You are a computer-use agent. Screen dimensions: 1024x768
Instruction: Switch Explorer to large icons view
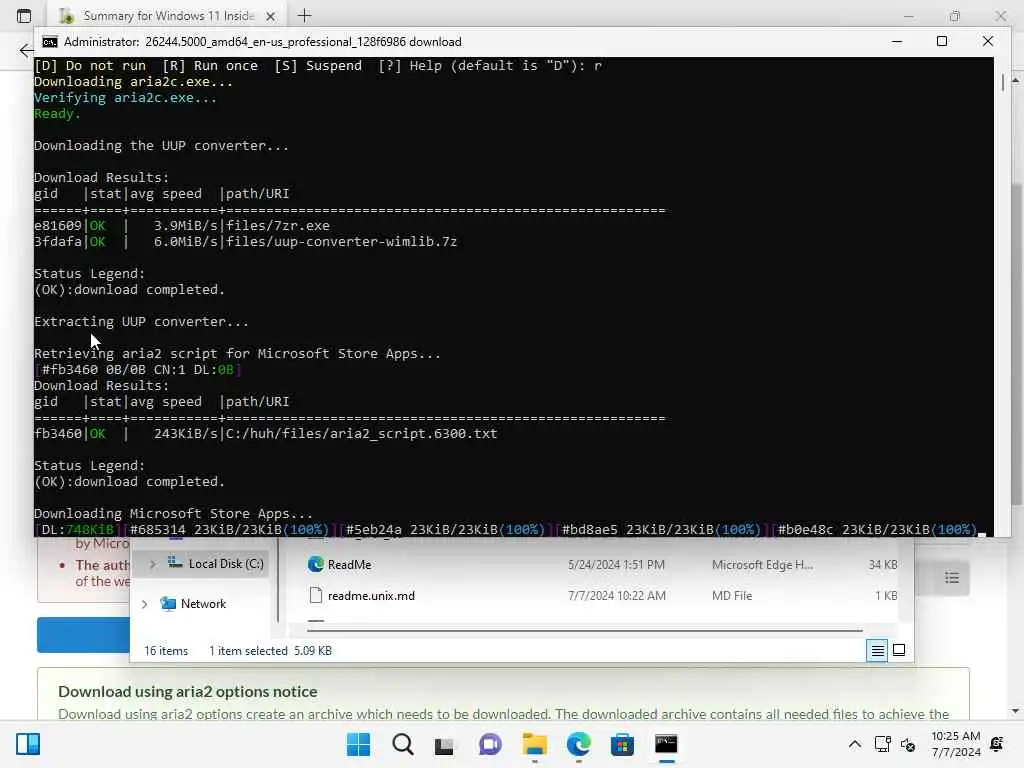pyautogui.click(x=899, y=650)
